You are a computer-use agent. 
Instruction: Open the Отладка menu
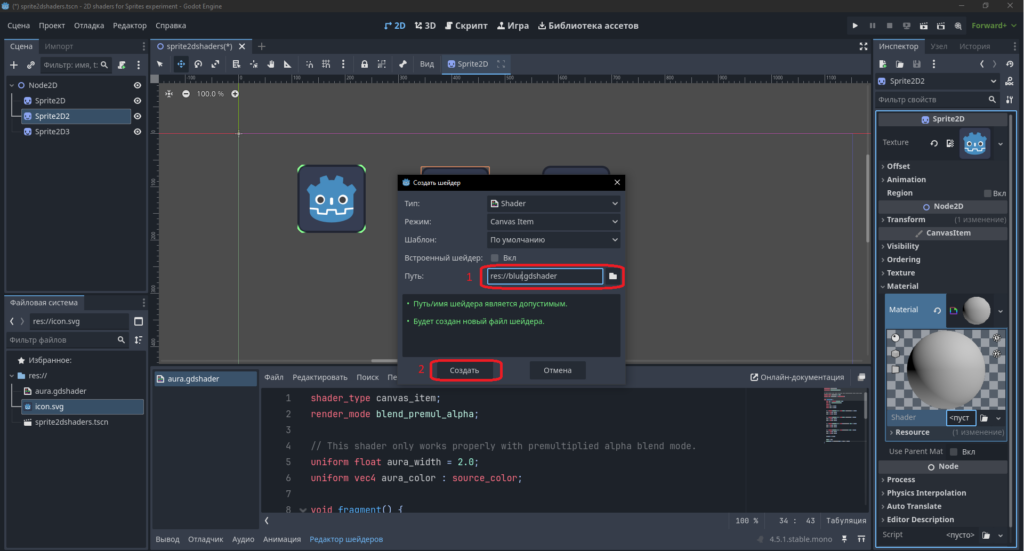point(89,25)
